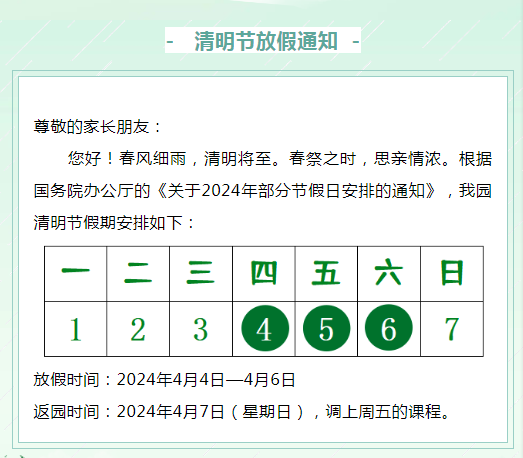Select the green circled date 5
This screenshot has height=458, width=523.
pos(327,328)
